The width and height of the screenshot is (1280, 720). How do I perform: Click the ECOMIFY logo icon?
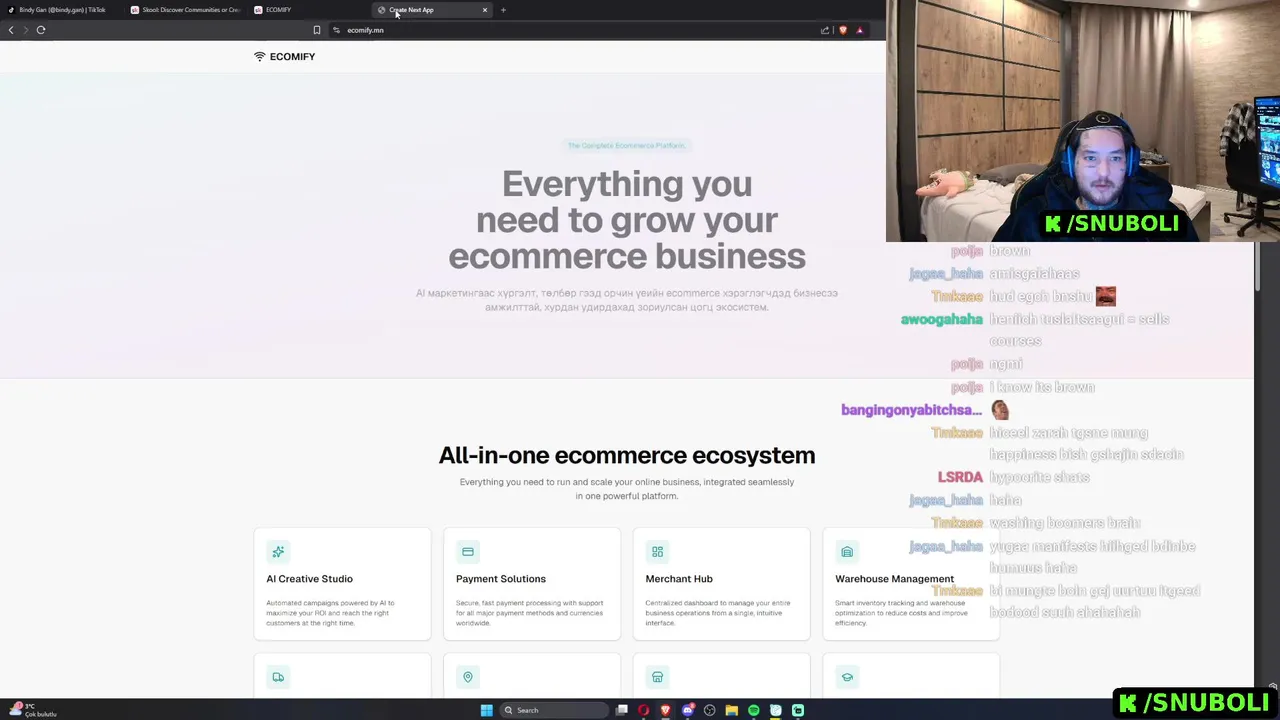click(260, 57)
